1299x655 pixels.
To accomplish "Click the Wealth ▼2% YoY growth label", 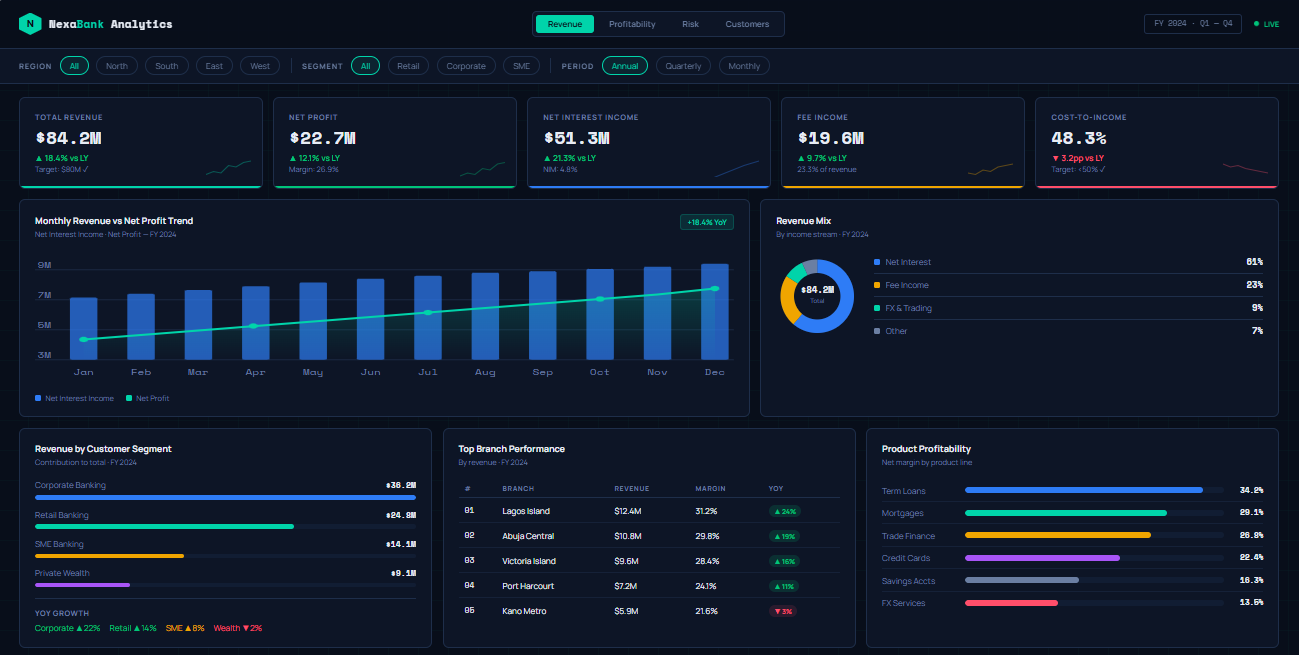I will coord(238,628).
